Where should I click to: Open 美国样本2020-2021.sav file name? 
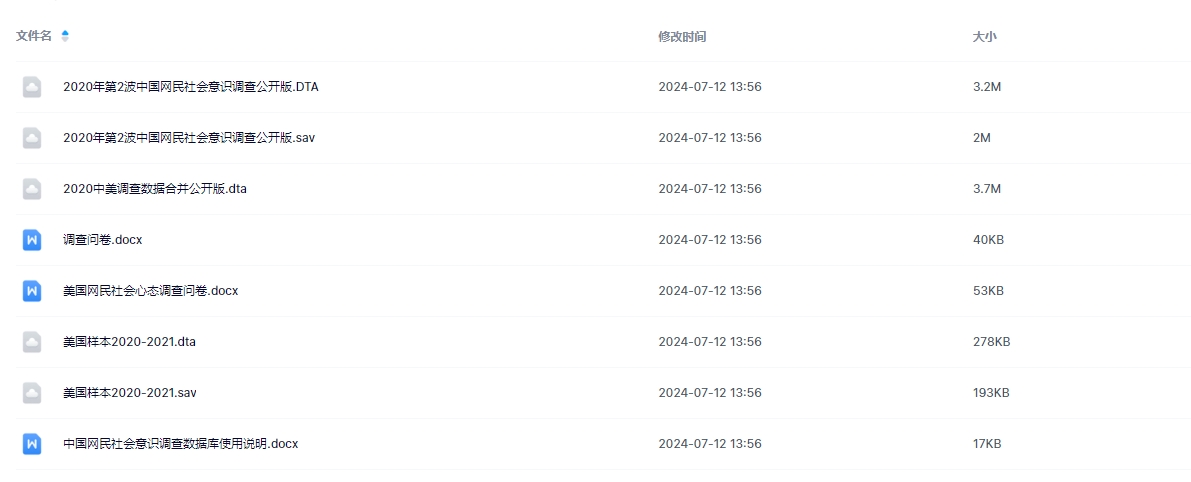pyautogui.click(x=129, y=393)
